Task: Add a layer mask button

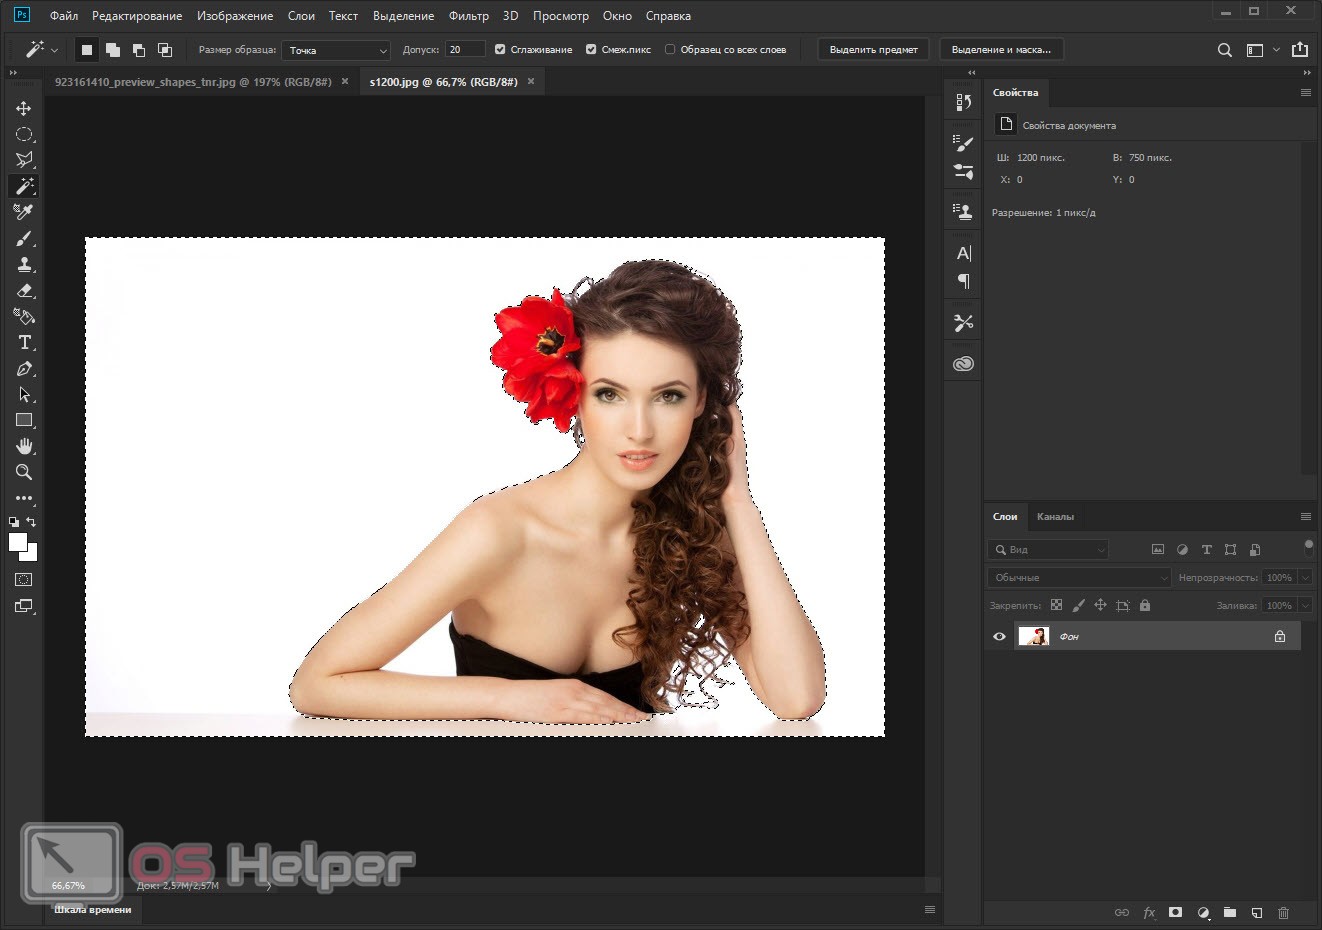Action: point(1176,912)
